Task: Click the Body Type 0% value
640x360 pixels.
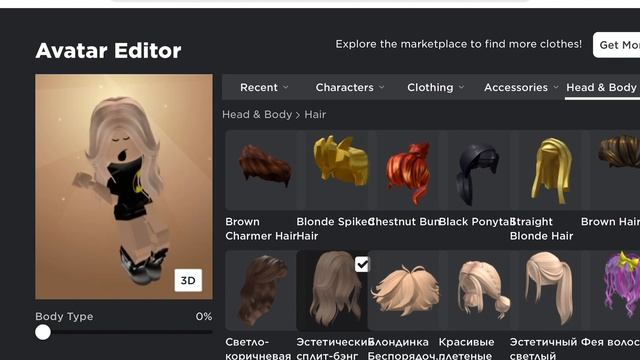Action: coord(204,316)
